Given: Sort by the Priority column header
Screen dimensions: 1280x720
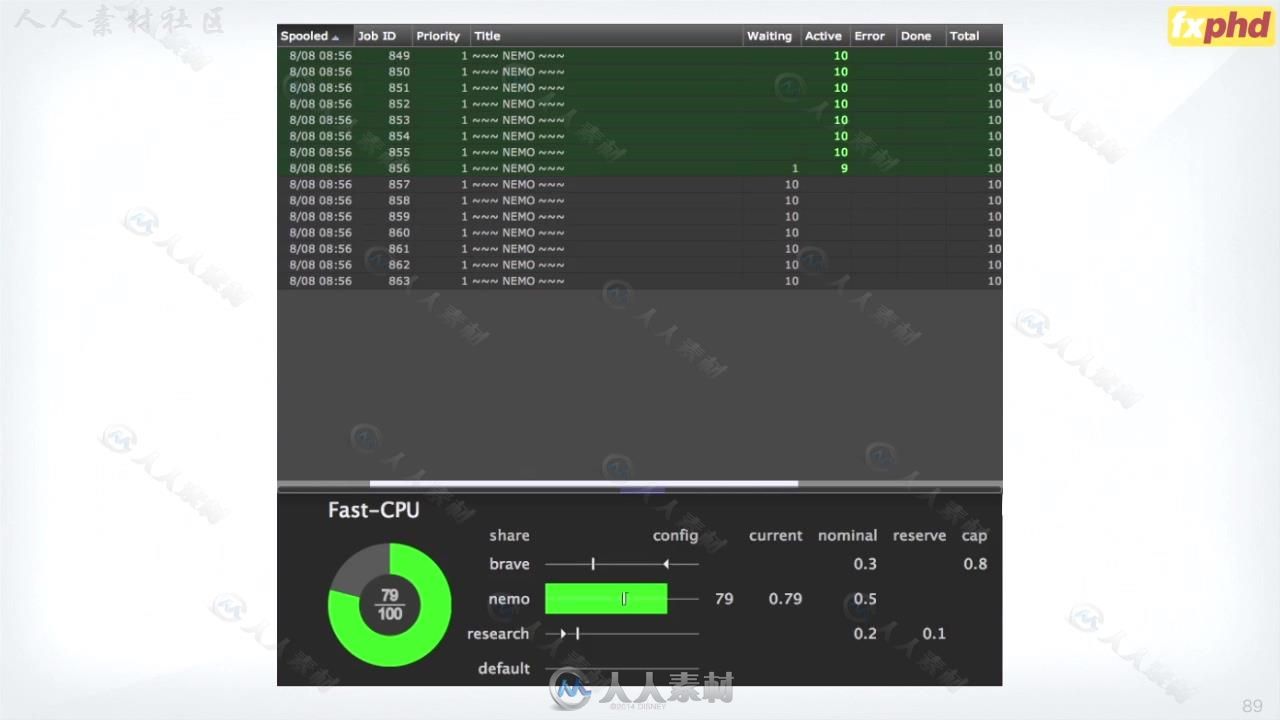Looking at the screenshot, I should [x=441, y=36].
